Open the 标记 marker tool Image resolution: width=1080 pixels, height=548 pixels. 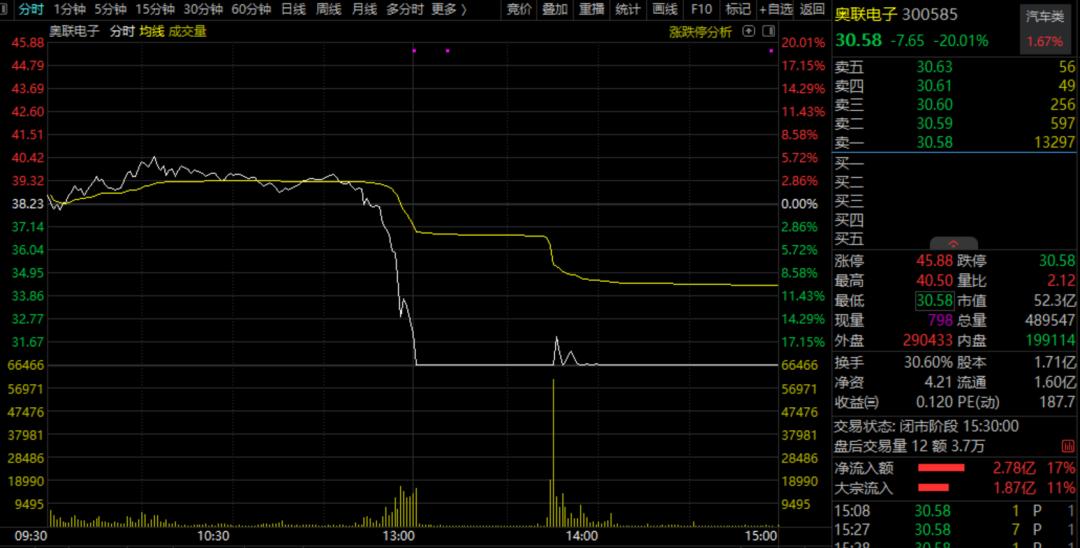pos(738,9)
